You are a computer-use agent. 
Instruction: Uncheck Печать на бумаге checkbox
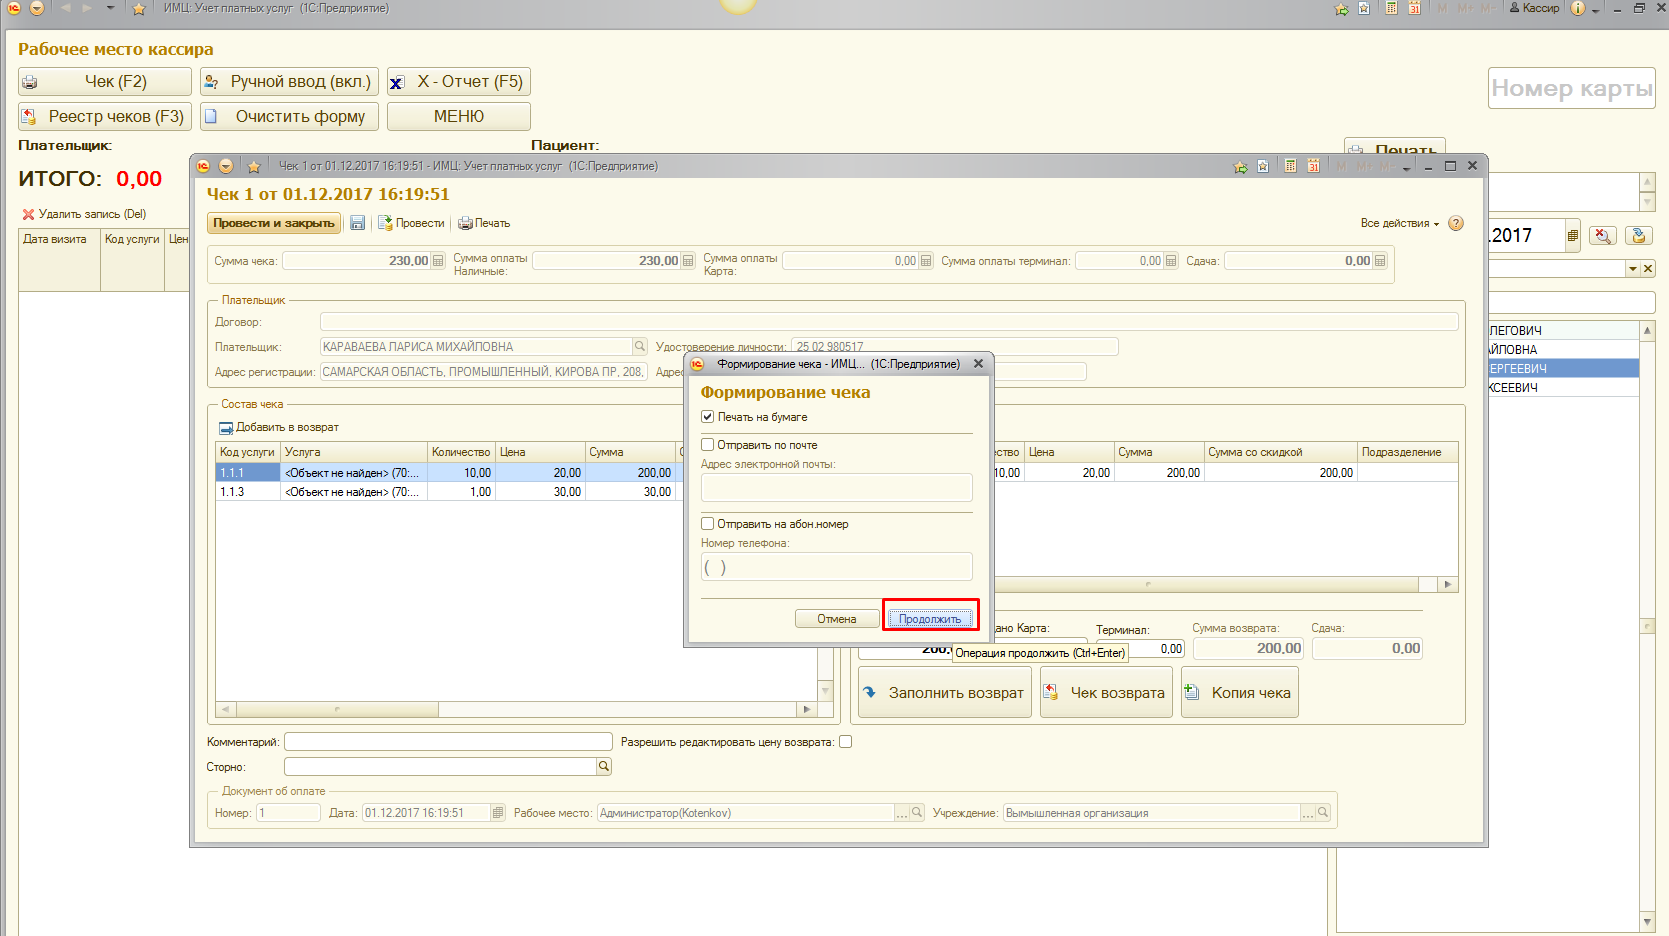pyautogui.click(x=708, y=417)
